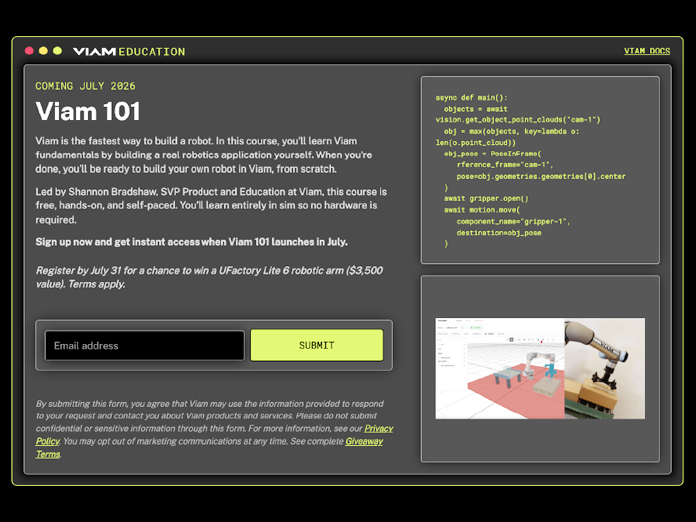696x522 pixels.
Task: Click the green window dot in header
Action: tap(57, 51)
